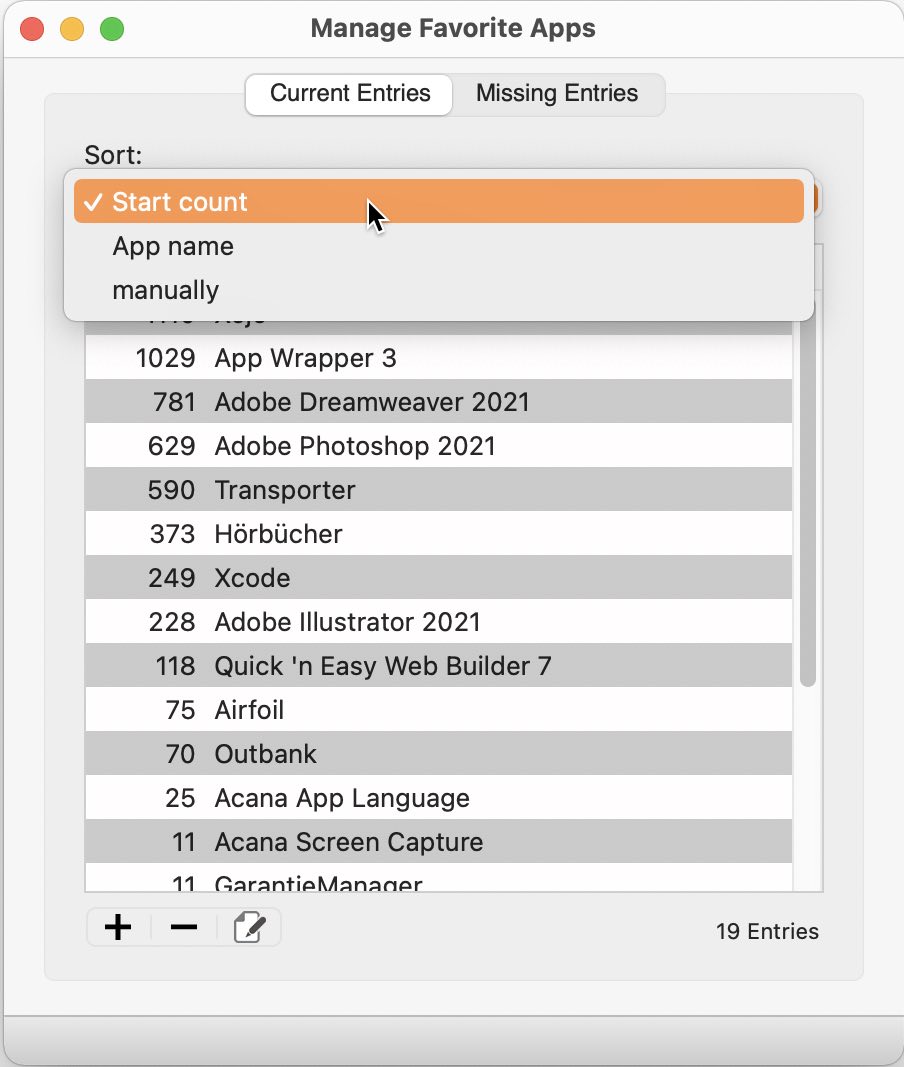
Task: Remove selected entry with minus button
Action: point(184,928)
